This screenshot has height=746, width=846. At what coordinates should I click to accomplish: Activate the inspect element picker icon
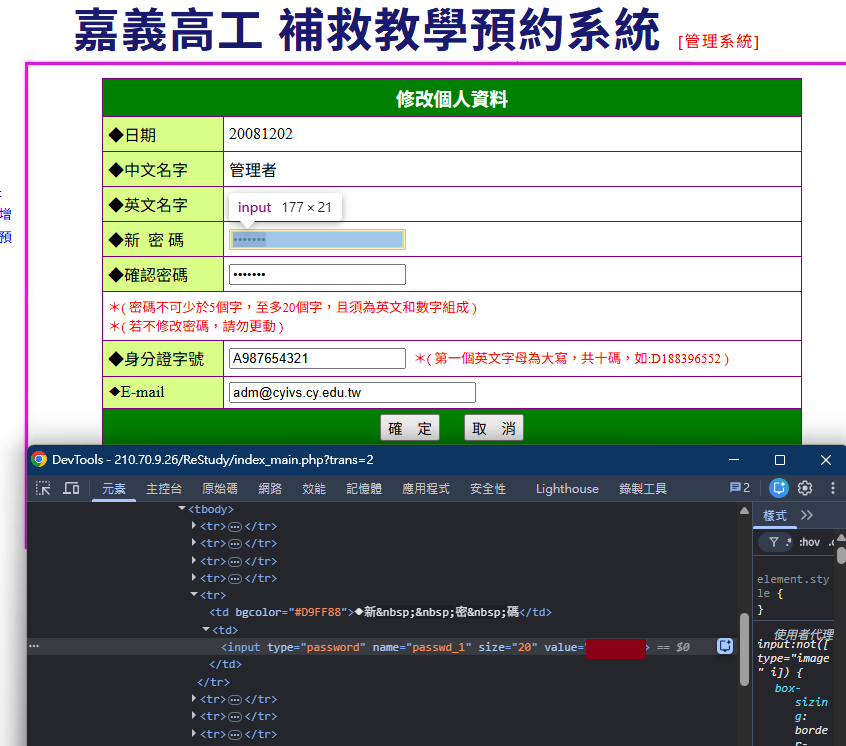(x=43, y=489)
